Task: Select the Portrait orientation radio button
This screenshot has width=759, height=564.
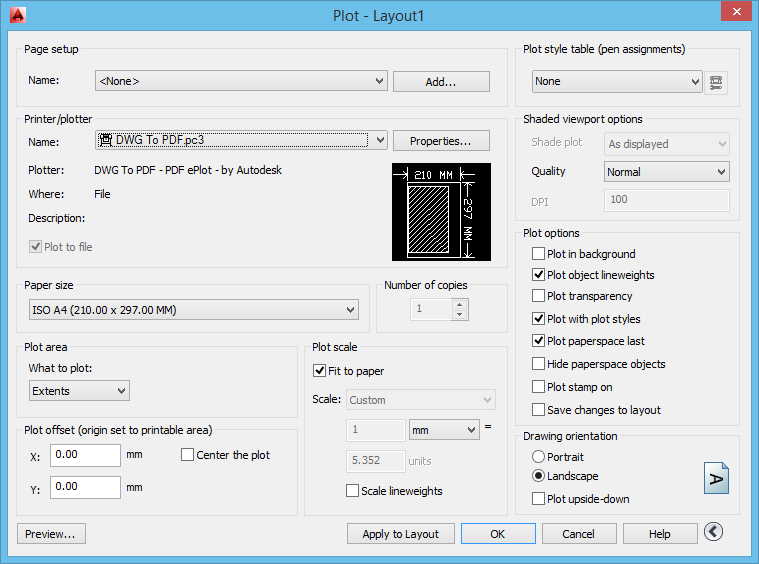Action: pyautogui.click(x=540, y=457)
